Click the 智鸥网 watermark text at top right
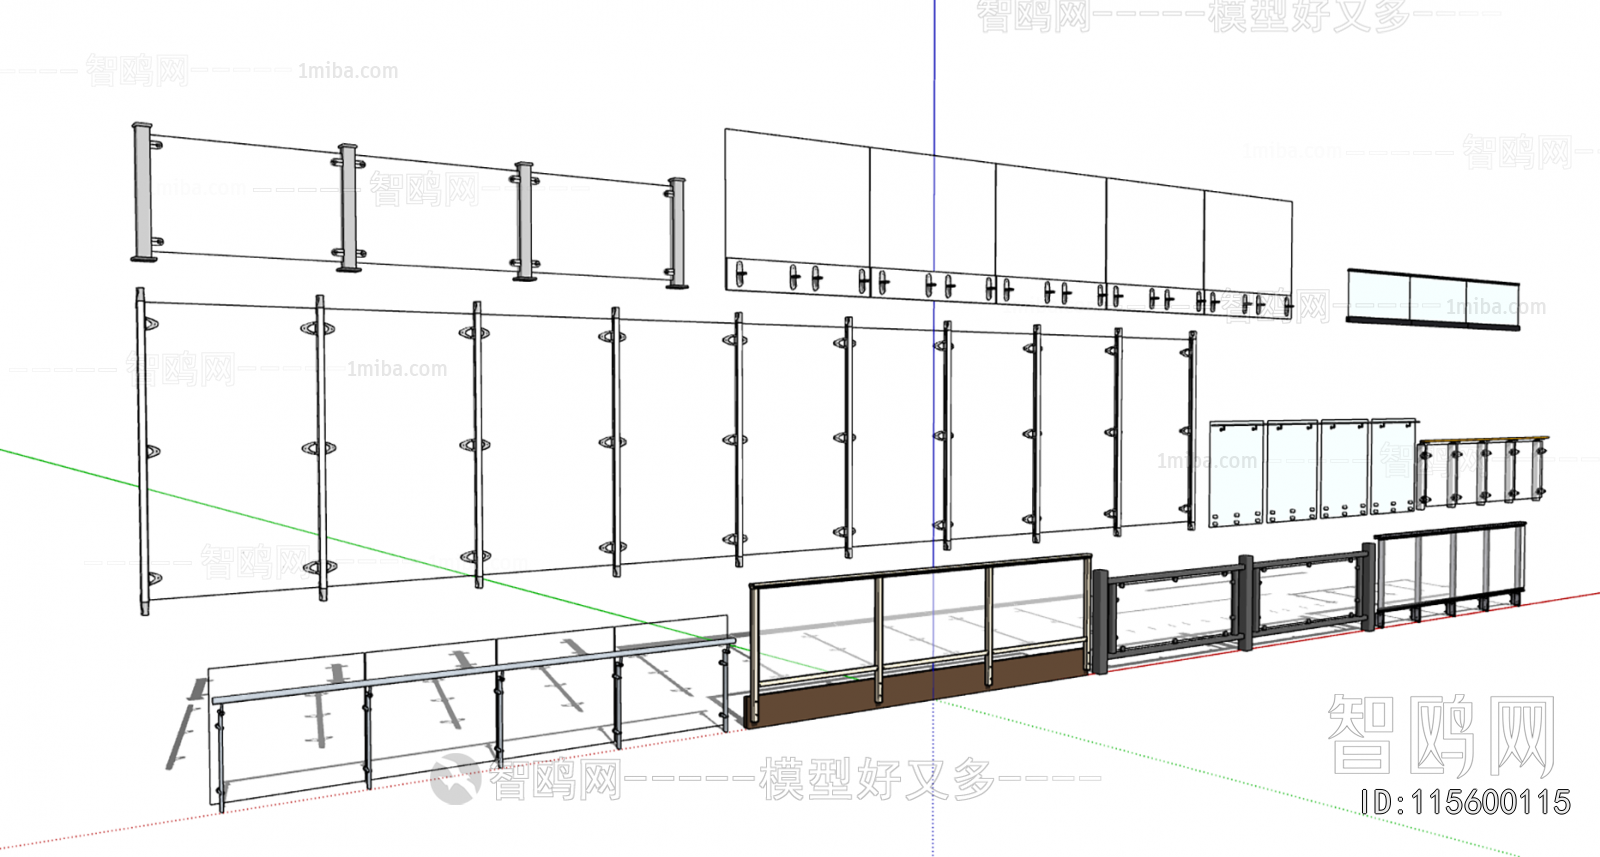Image resolution: width=1600 pixels, height=857 pixels. 1032,17
